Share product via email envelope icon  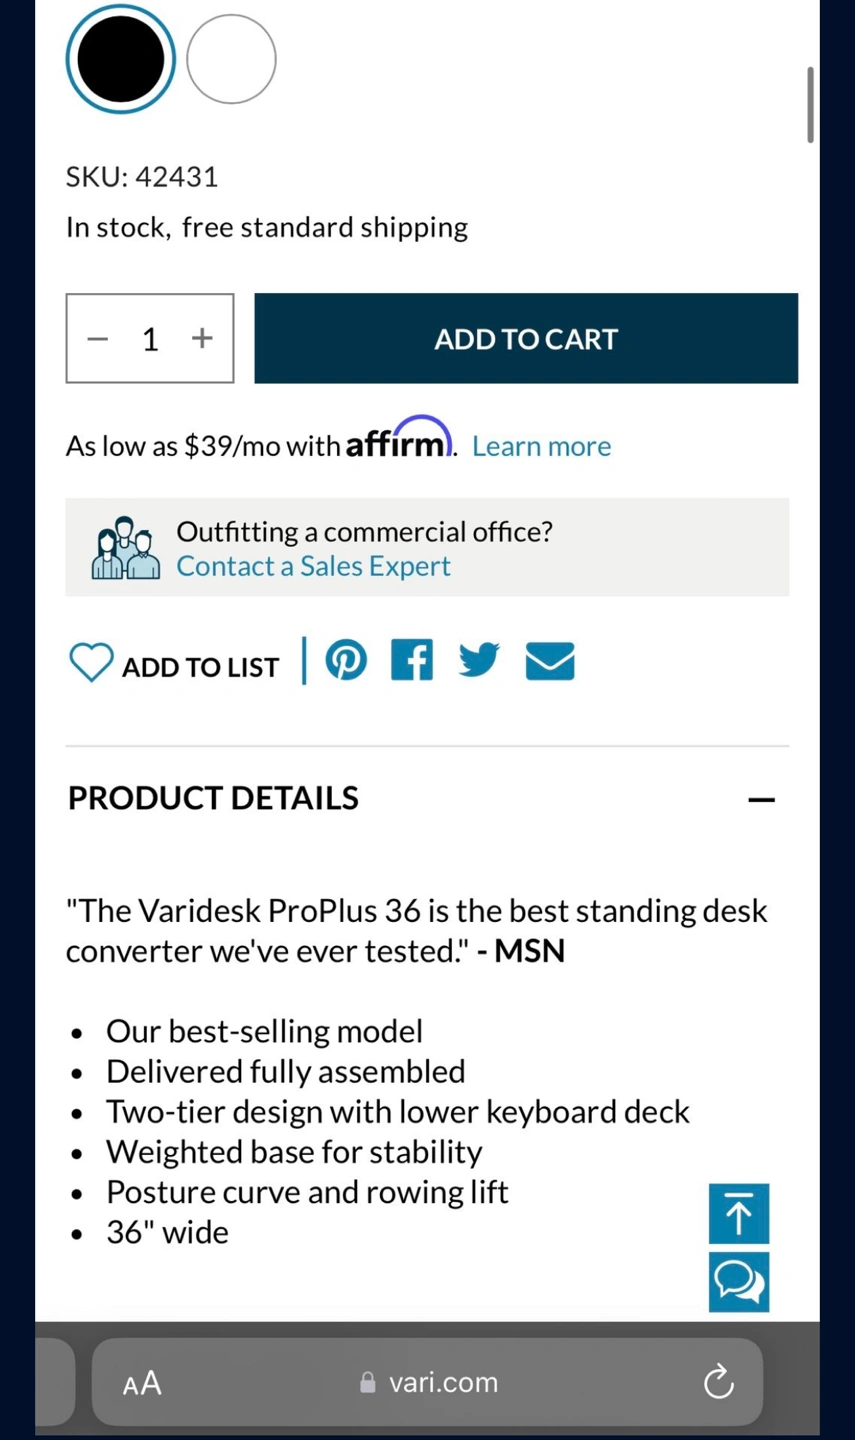(x=550, y=661)
